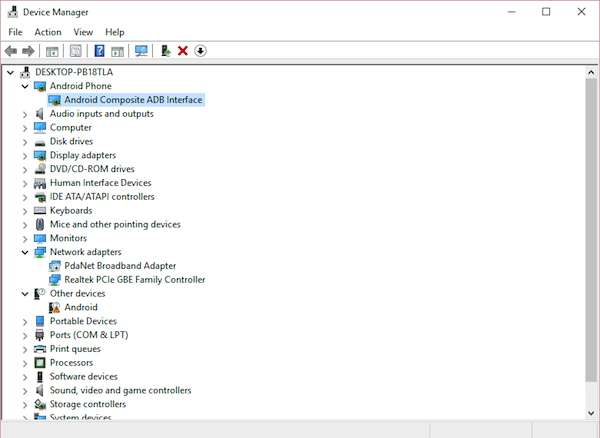Screen dimensions: 600x438
Task: Expand the Monitors category
Action: (x=25, y=239)
